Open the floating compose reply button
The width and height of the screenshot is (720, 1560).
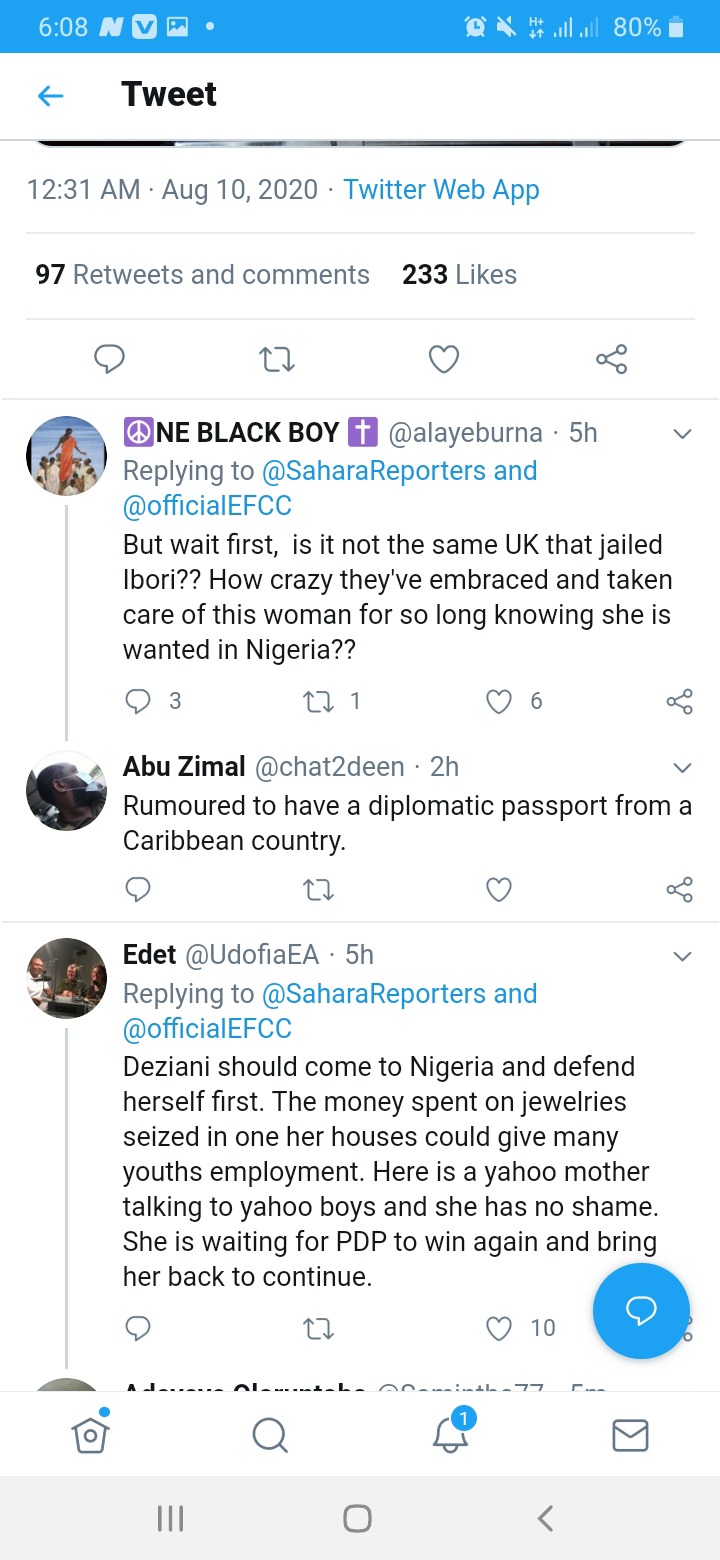(x=641, y=1311)
